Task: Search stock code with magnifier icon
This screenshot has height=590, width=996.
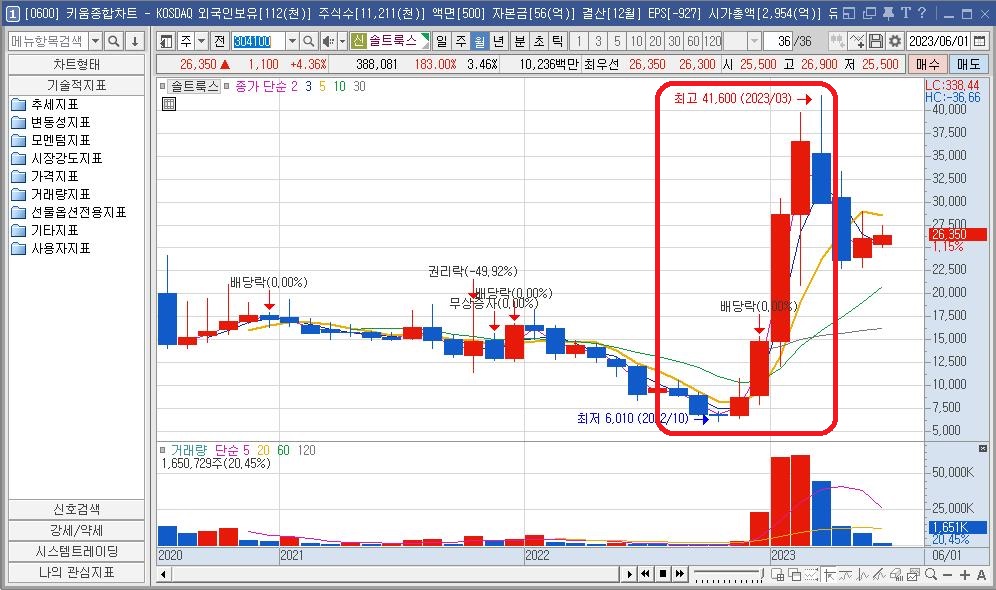Action: (x=308, y=41)
